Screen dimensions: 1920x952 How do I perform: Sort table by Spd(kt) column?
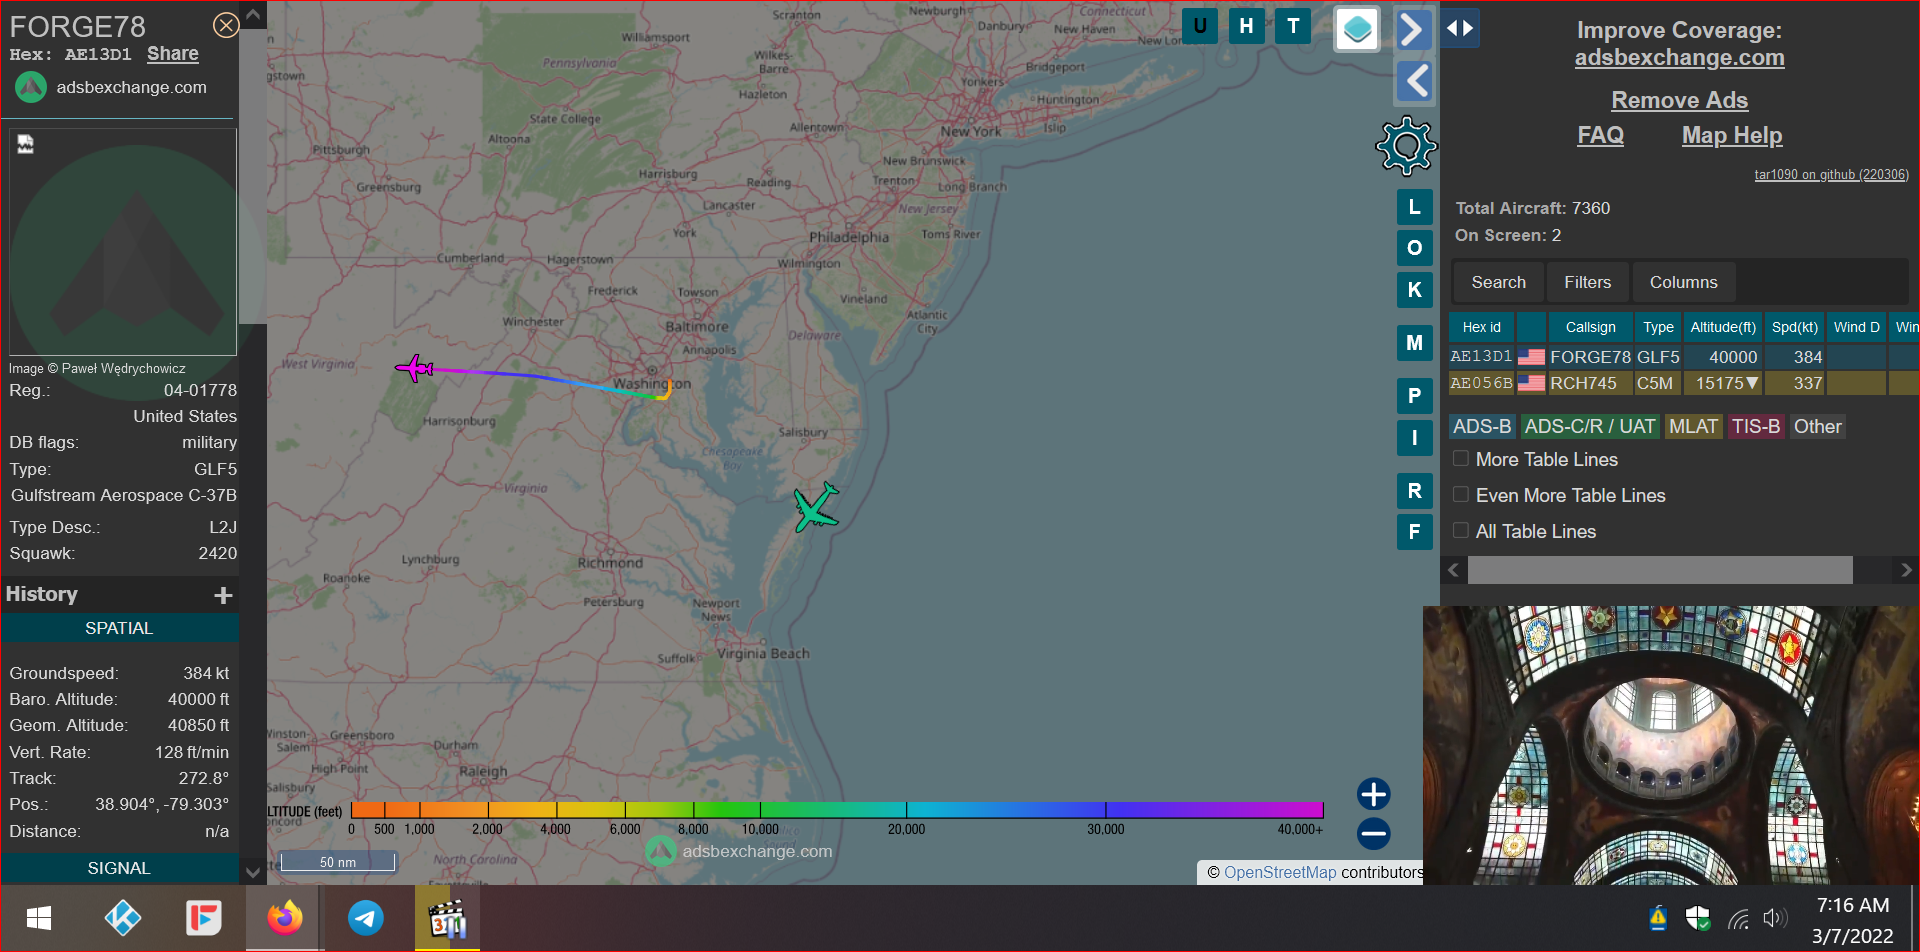click(1795, 327)
